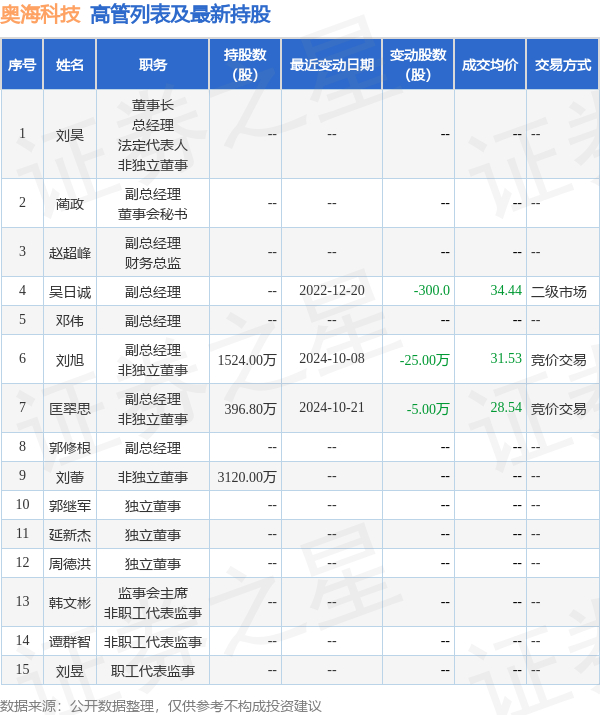Click row number 13
Image resolution: width=600 pixels, height=715 pixels.
pyautogui.click(x=22, y=601)
